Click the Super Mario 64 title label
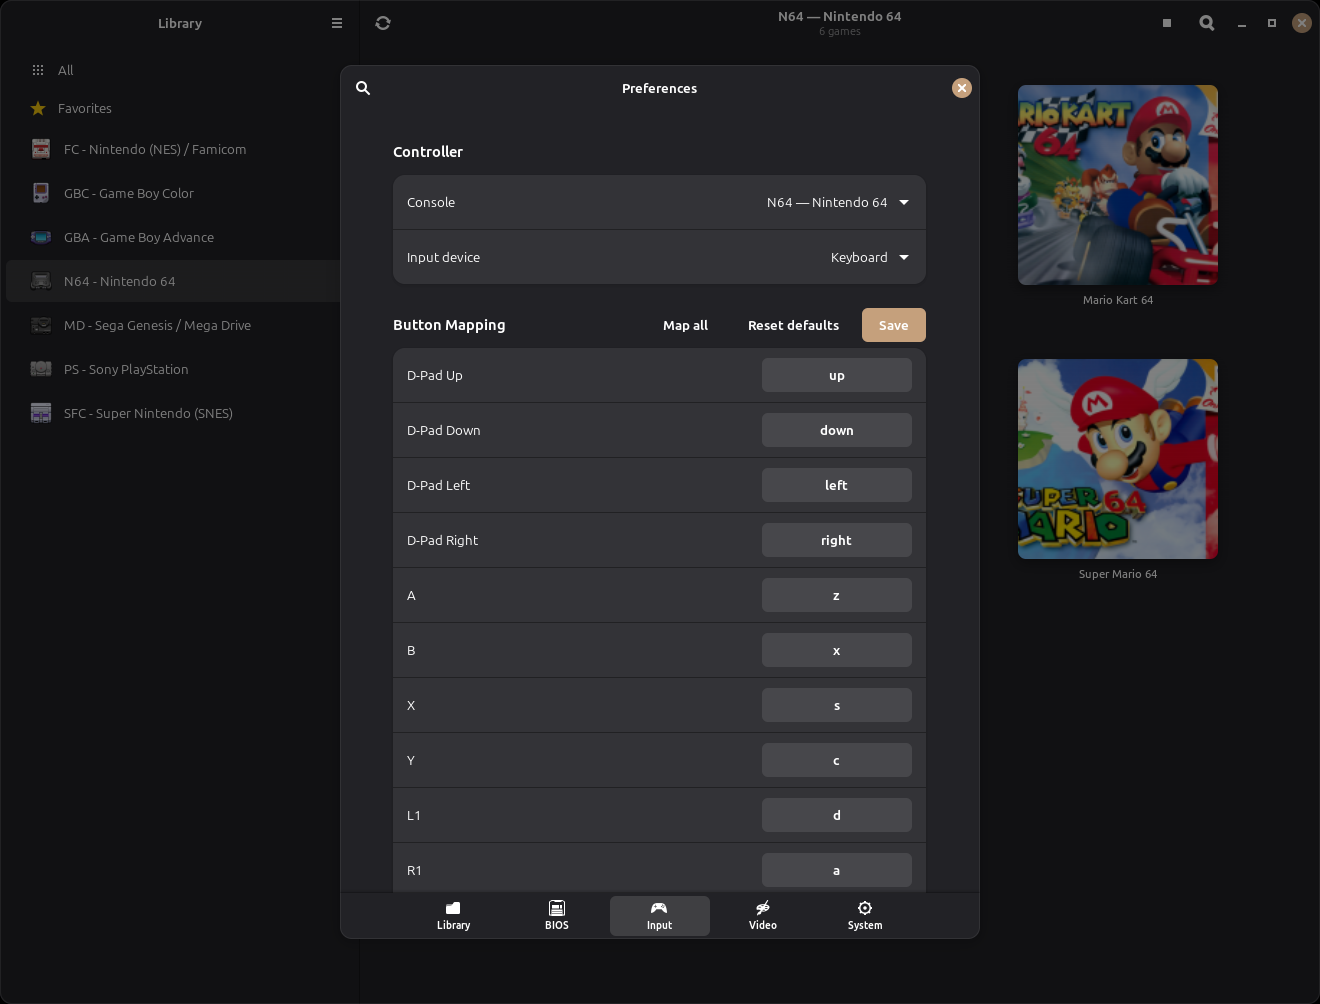This screenshot has width=1320, height=1004. point(1118,574)
